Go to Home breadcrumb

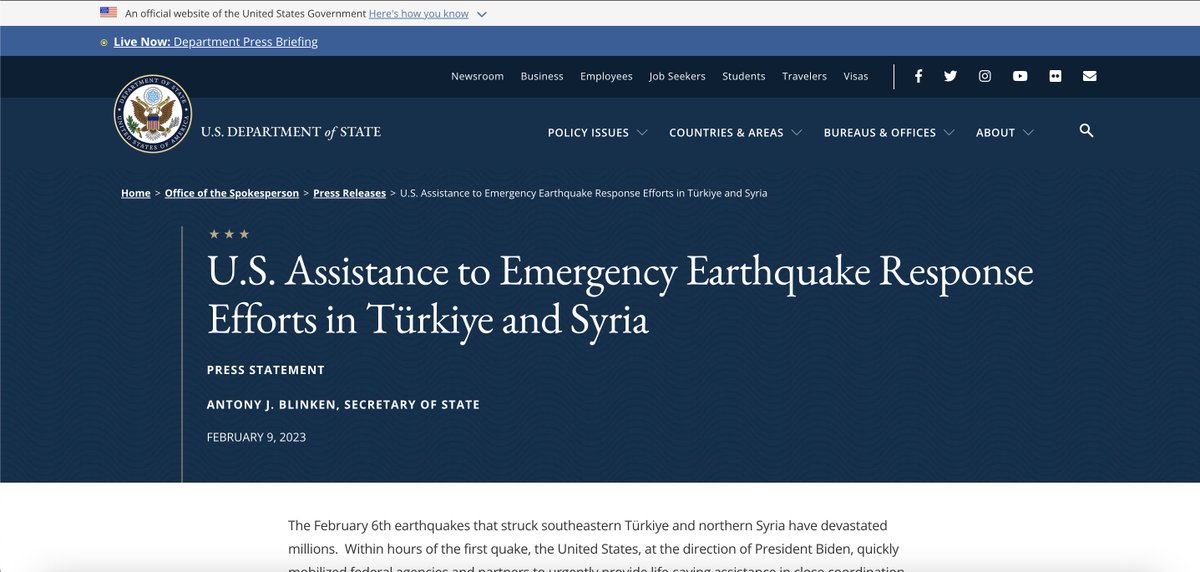[x=136, y=193]
